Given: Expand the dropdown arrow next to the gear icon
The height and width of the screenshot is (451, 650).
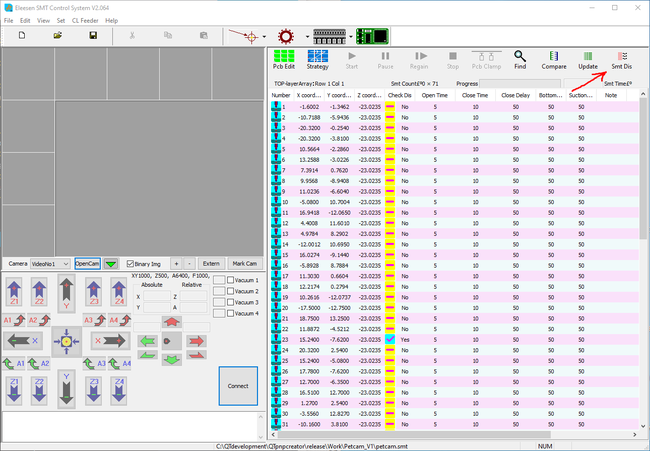Looking at the screenshot, I should [x=307, y=37].
